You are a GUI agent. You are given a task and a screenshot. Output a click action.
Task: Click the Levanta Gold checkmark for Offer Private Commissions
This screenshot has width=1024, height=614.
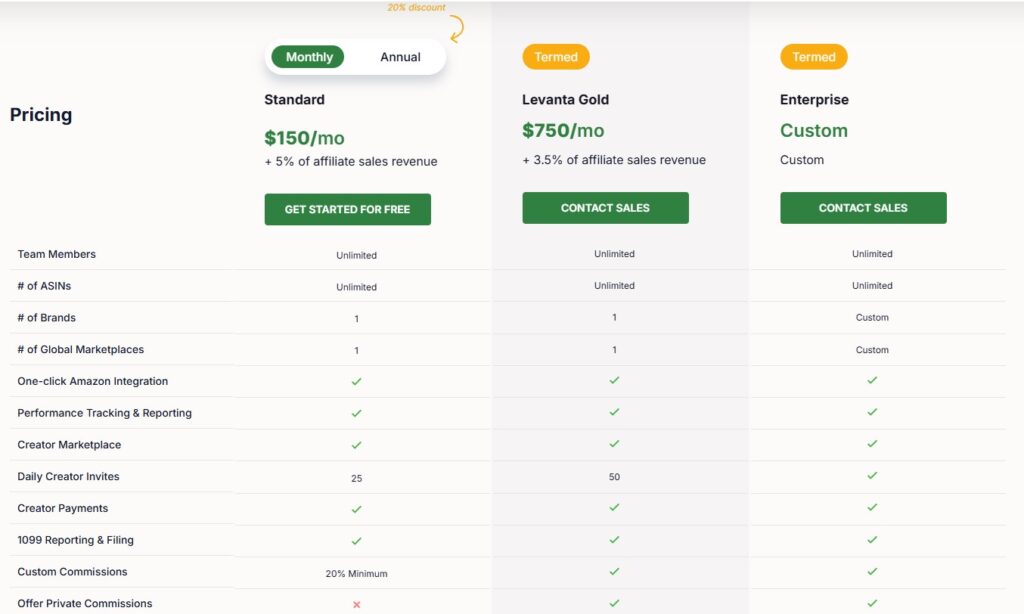[615, 603]
